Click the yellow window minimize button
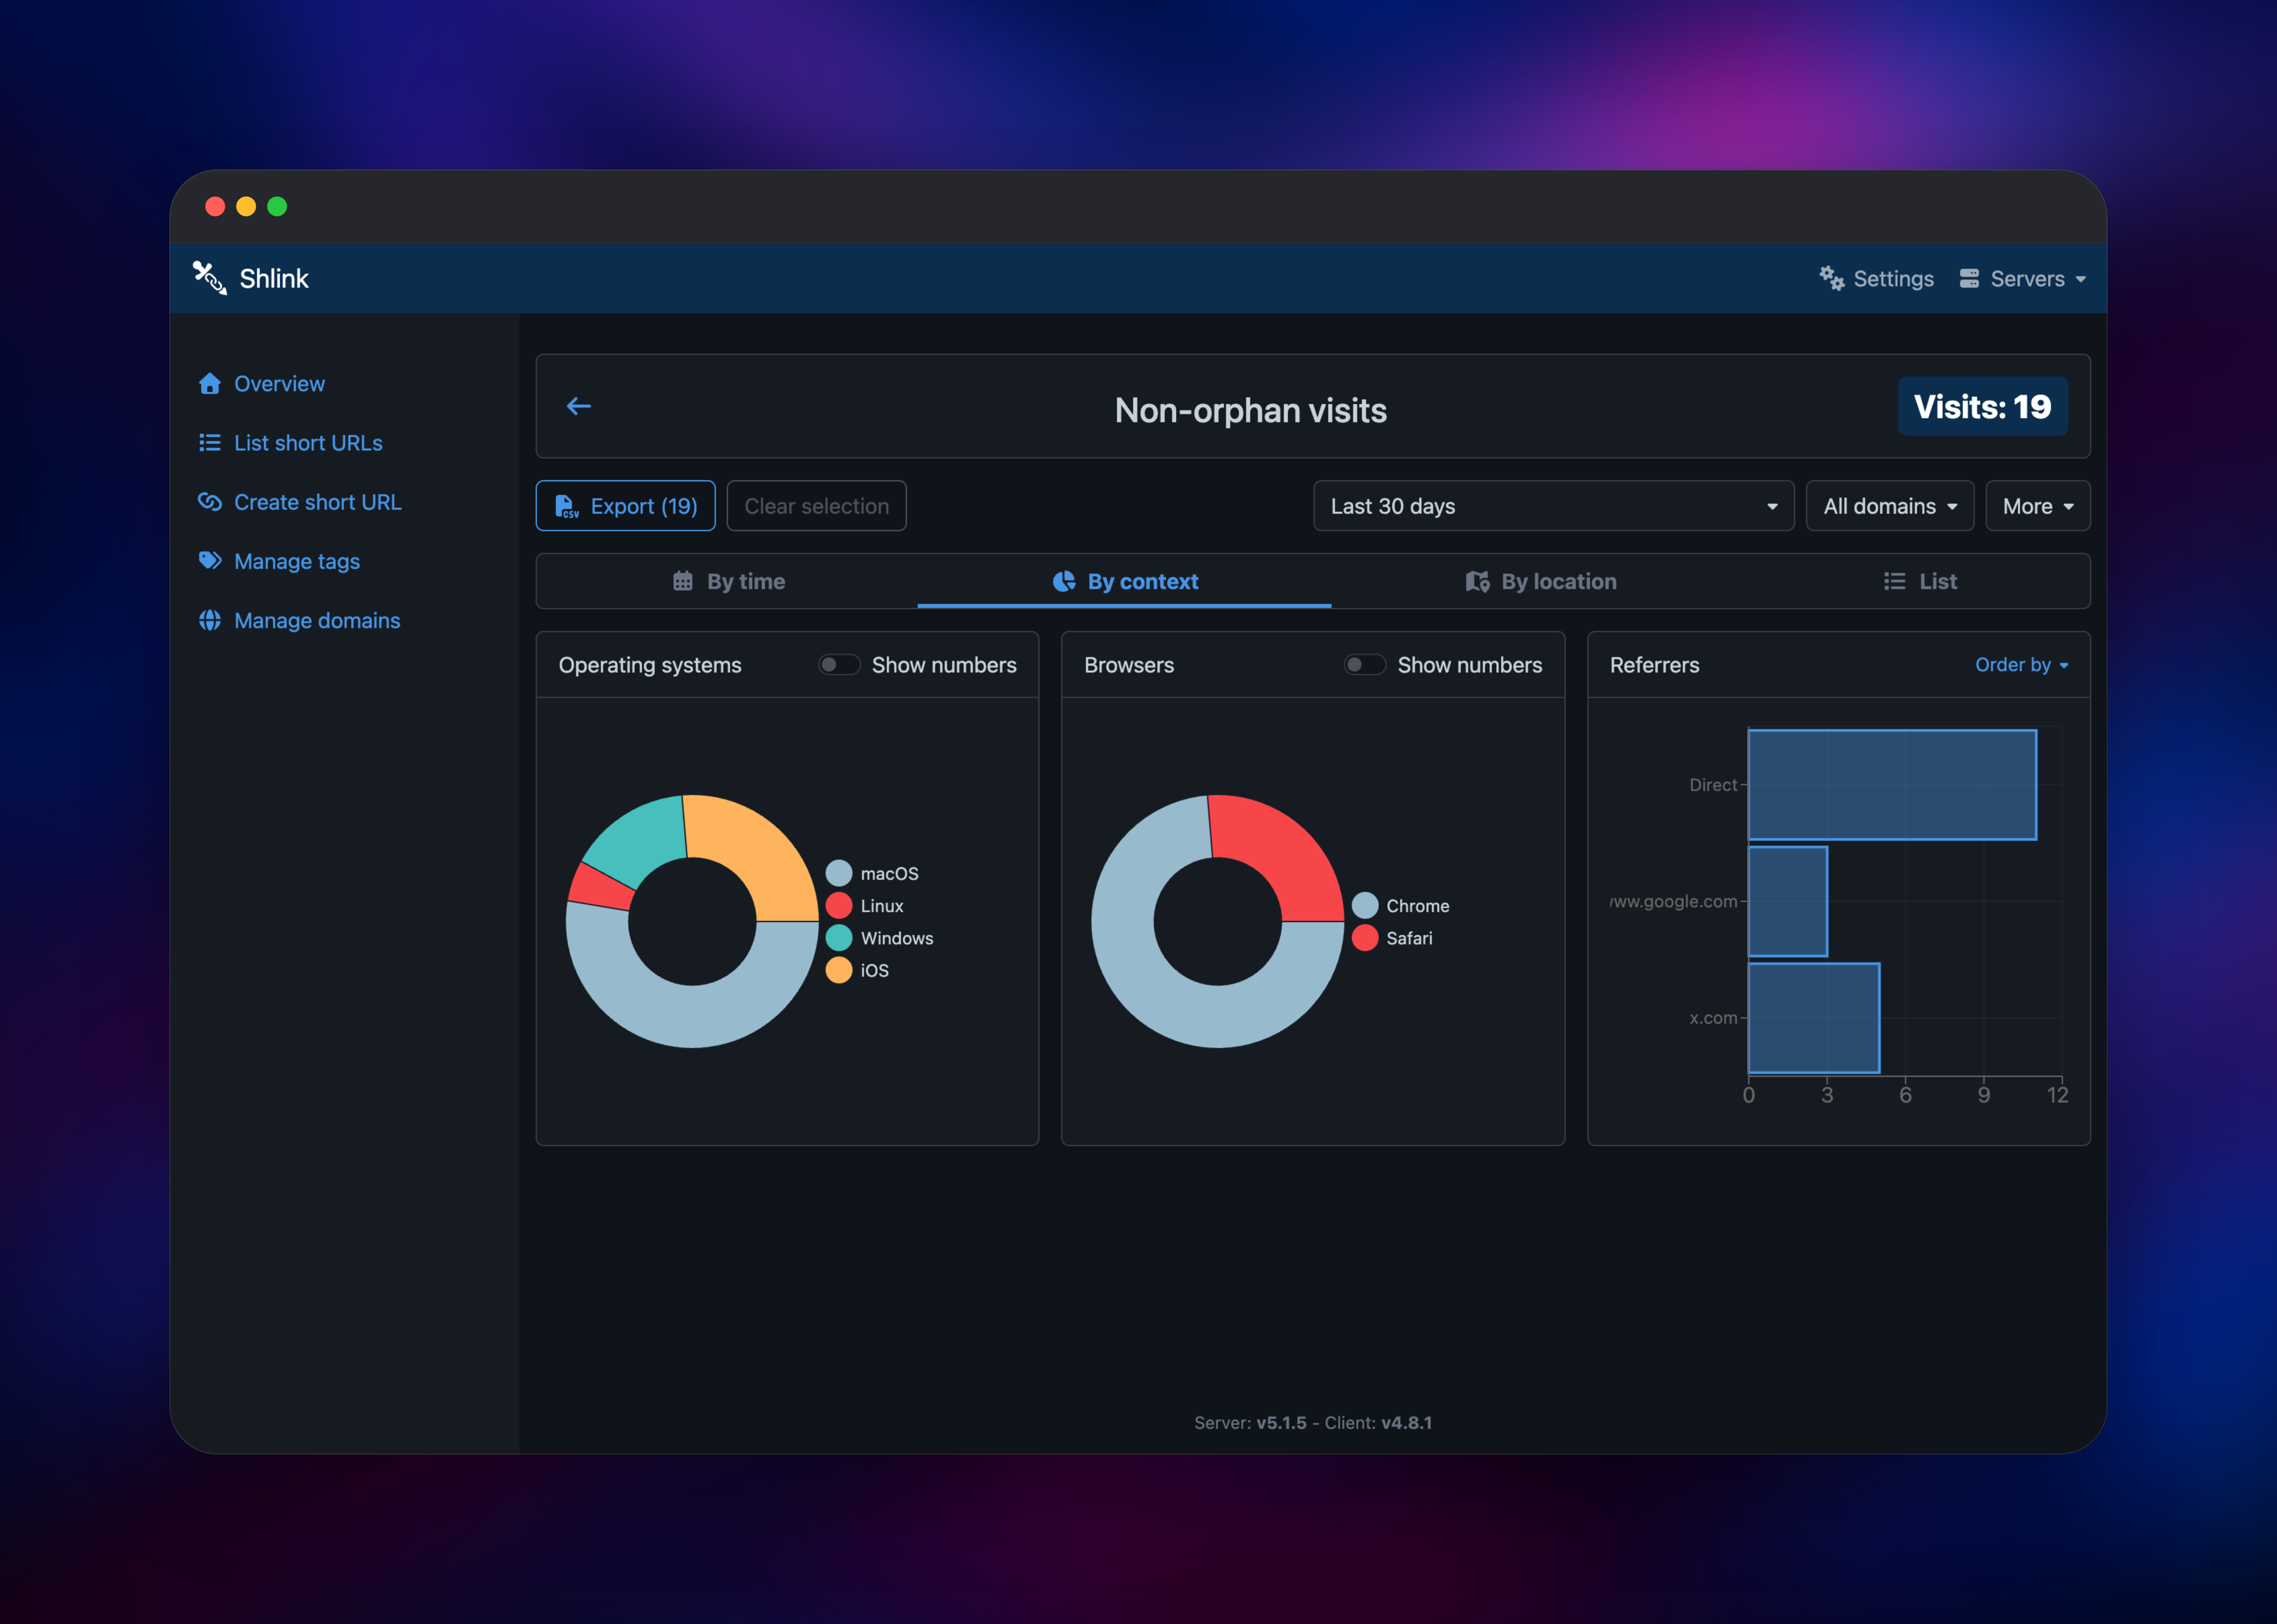 click(x=246, y=206)
